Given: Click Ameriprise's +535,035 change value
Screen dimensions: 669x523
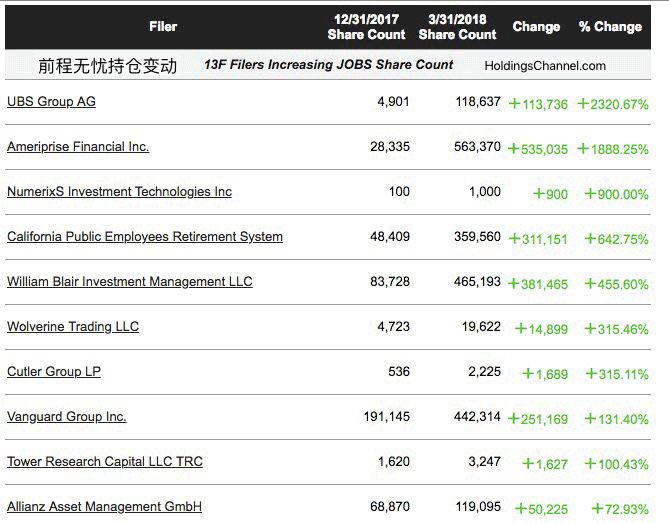Looking at the screenshot, I should [538, 149].
